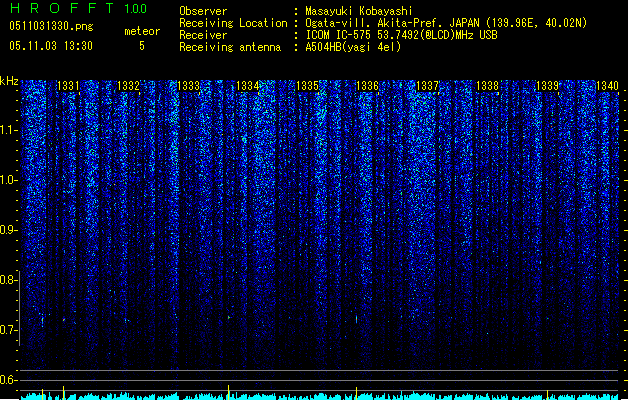Image resolution: width=629 pixels, height=400 pixels.
Task: Click the kHz axis unit label
Action: click(x=9, y=81)
